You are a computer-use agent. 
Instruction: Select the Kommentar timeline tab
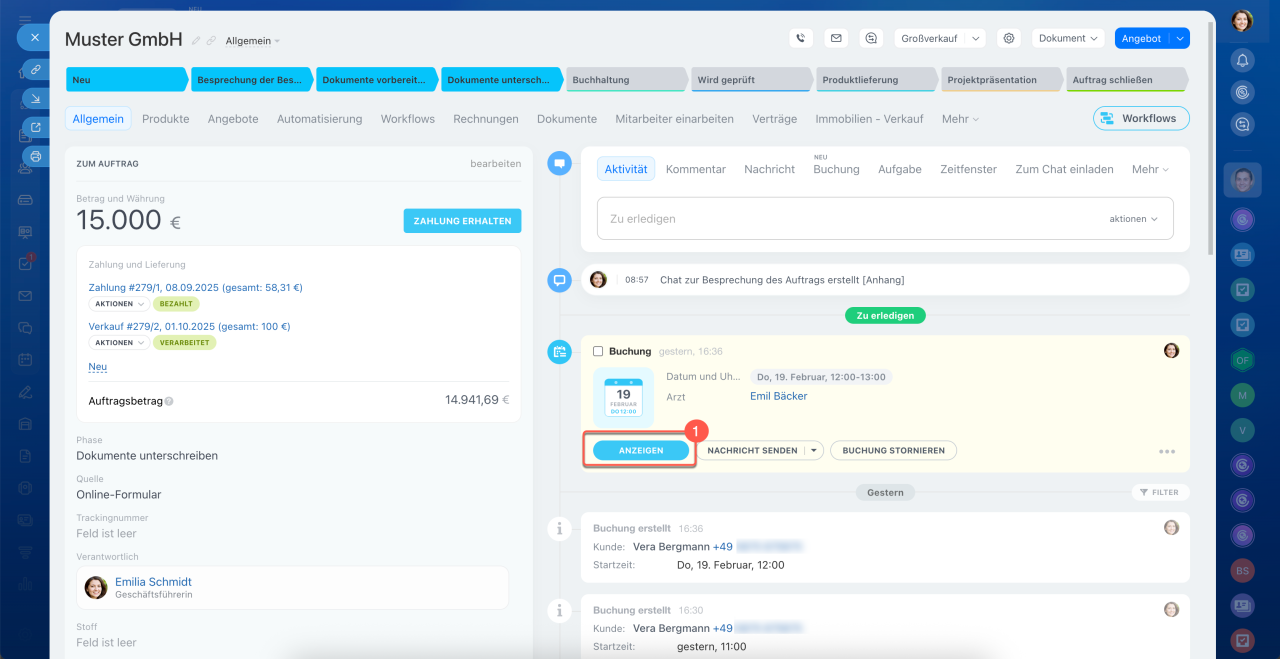(x=695, y=169)
